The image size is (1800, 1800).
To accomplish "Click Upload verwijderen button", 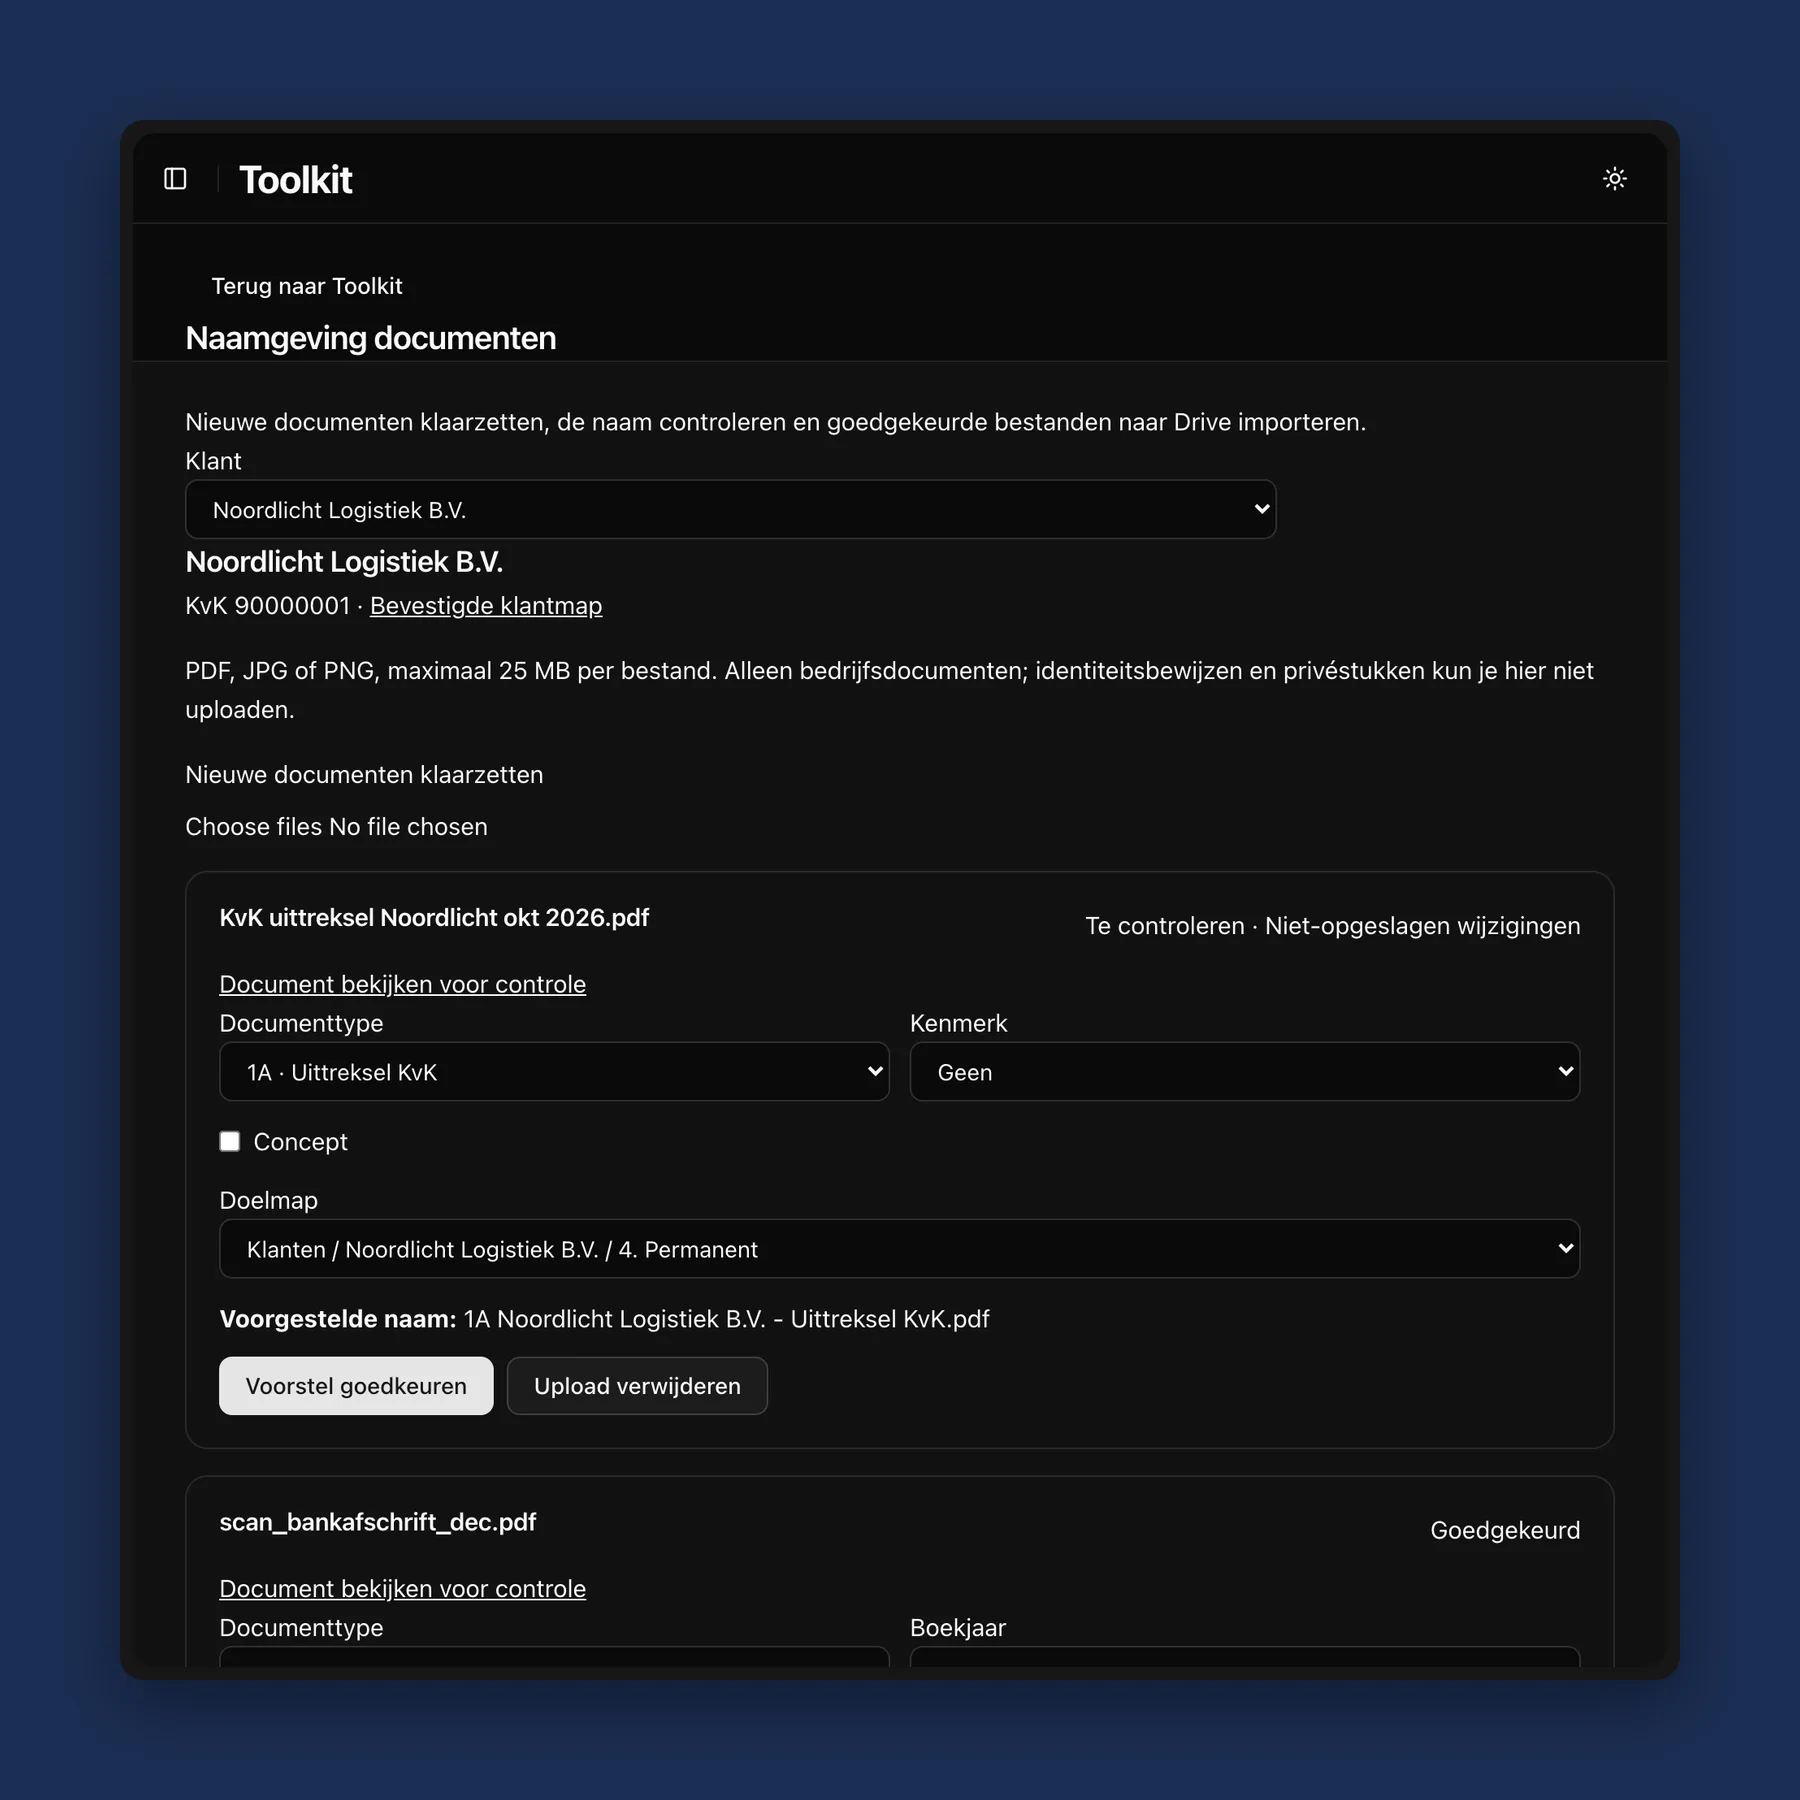I will pos(637,1386).
